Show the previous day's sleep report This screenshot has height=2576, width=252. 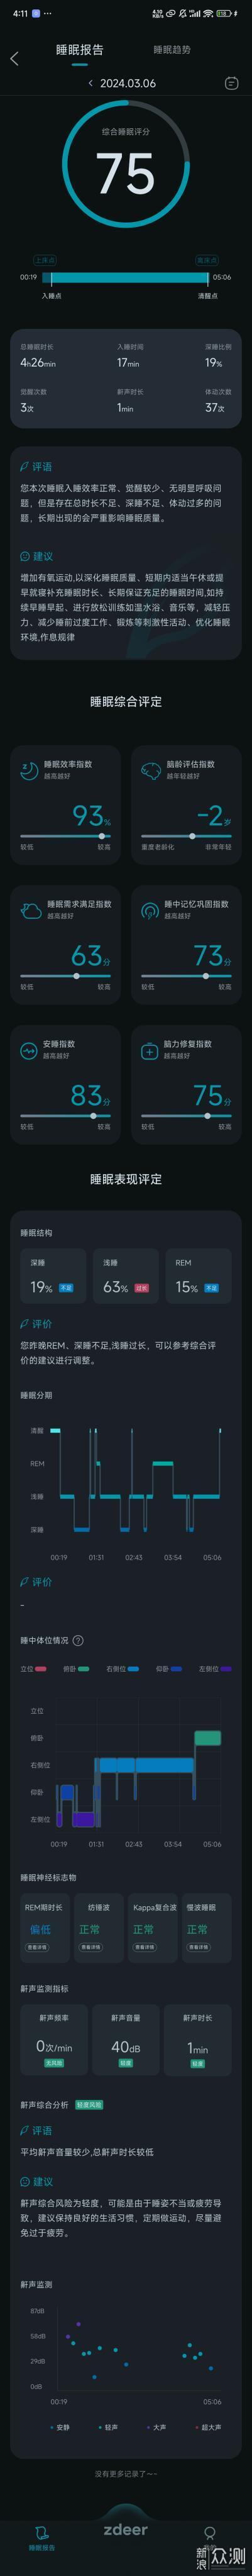90,84
